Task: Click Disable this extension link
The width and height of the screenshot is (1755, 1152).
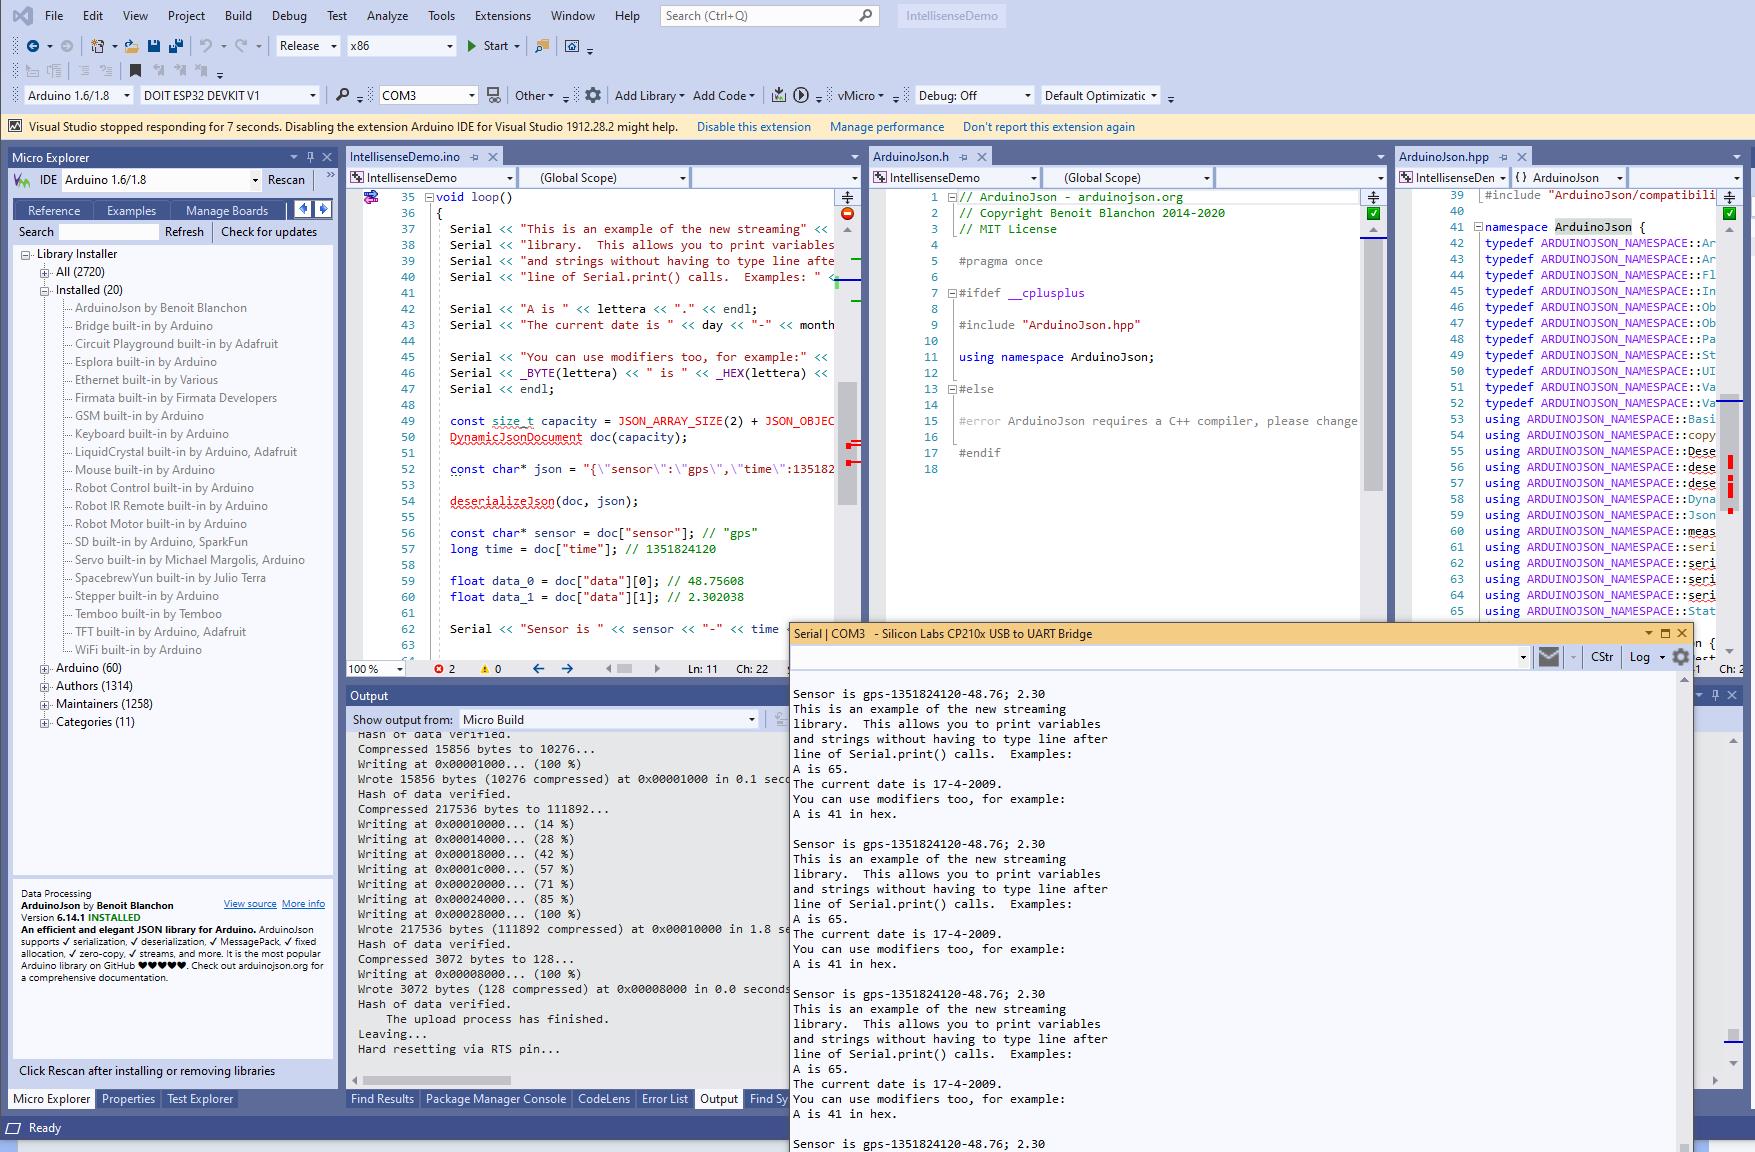Action: [x=754, y=127]
